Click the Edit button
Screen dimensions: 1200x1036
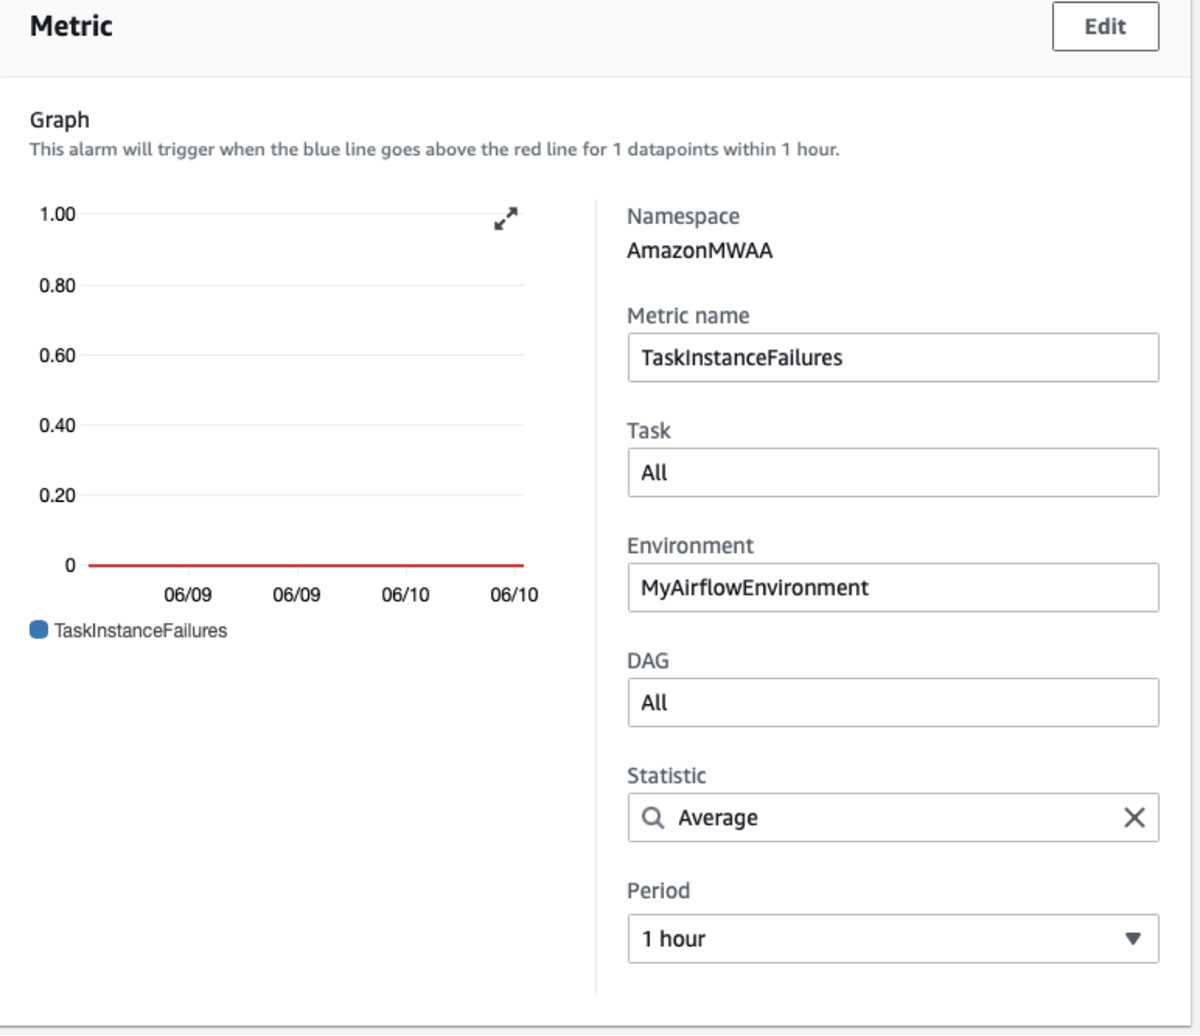[1105, 27]
